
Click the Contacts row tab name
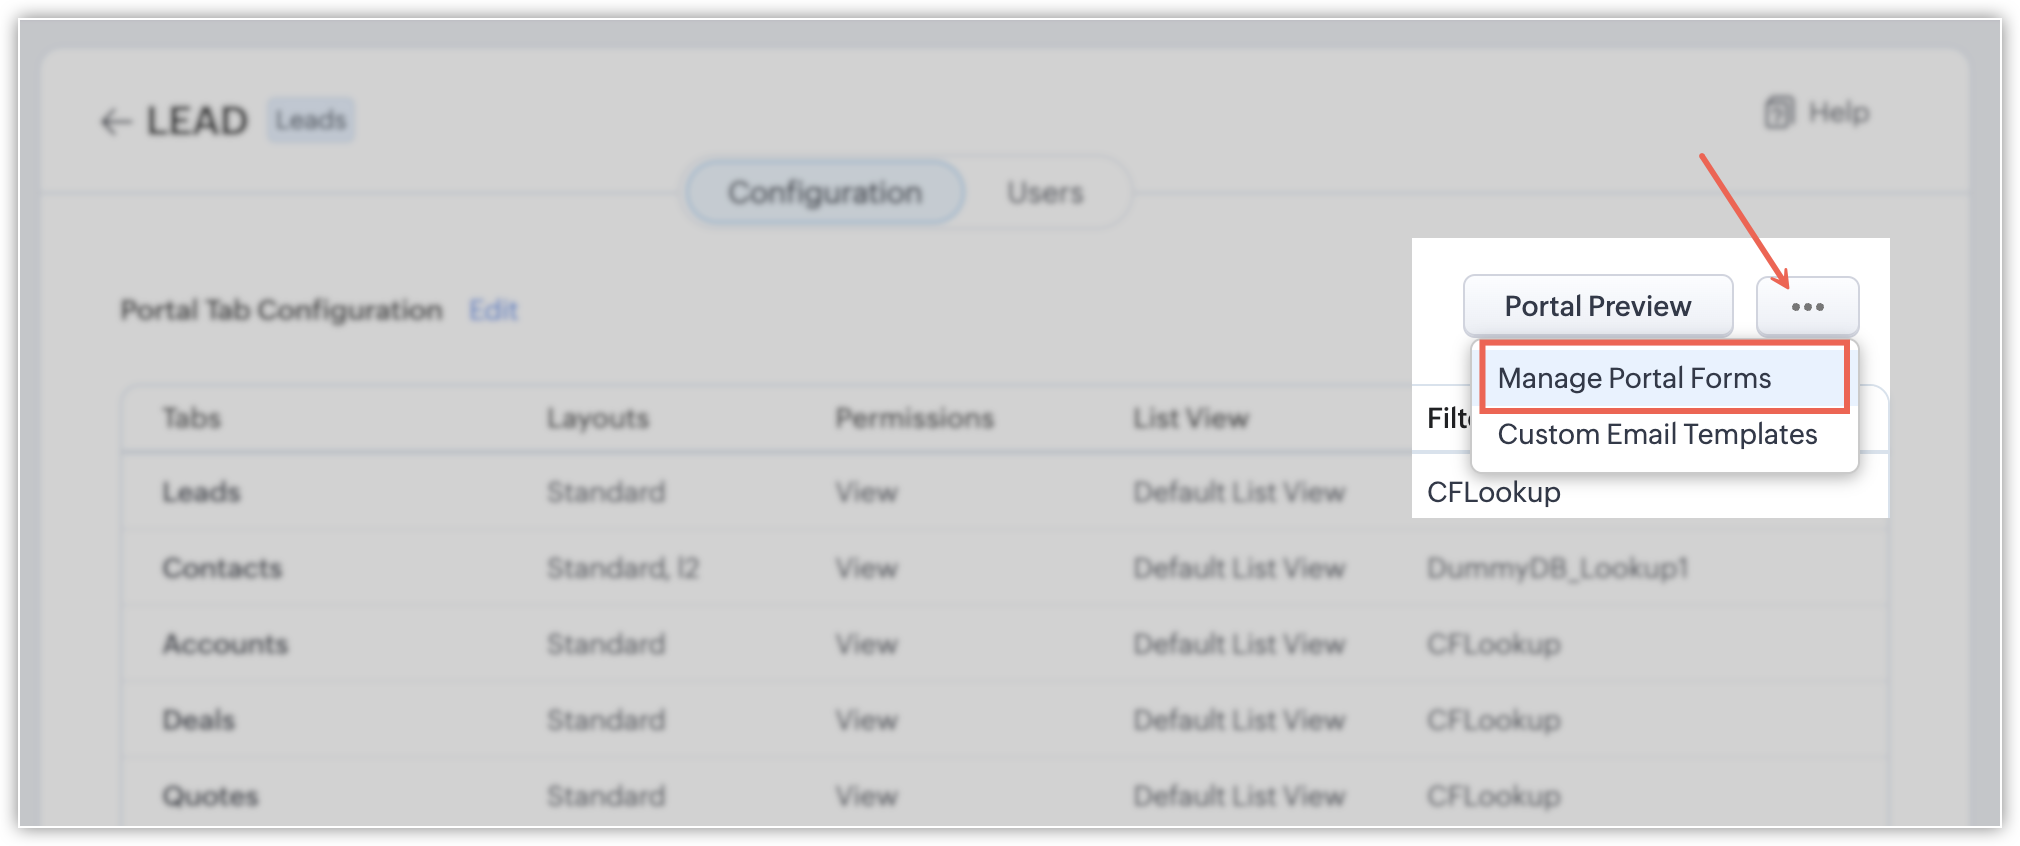coord(222,568)
